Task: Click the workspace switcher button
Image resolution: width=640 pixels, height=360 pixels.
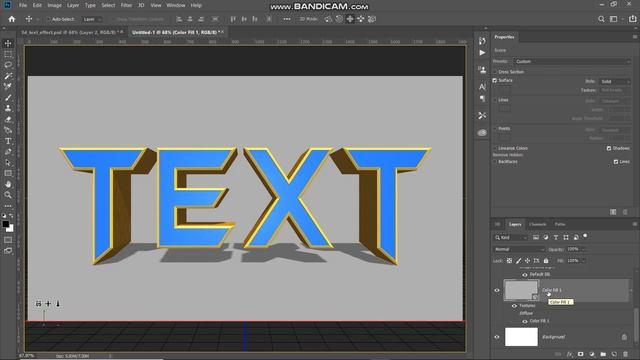Action: pyautogui.click(x=613, y=19)
